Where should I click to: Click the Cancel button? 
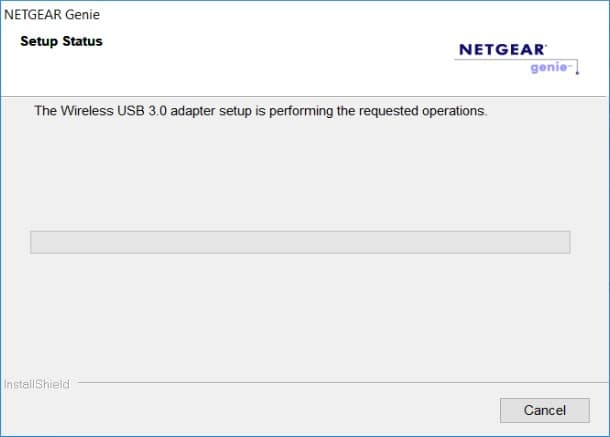pos(545,410)
